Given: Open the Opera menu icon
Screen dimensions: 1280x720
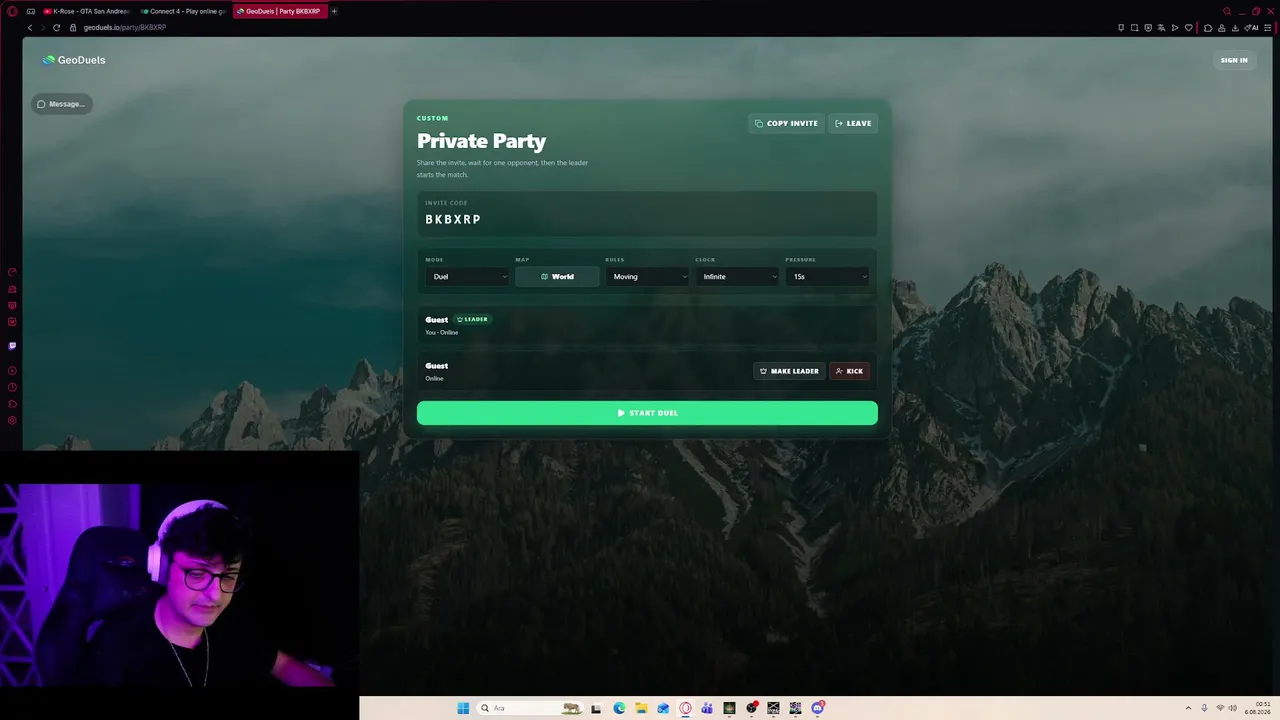Looking at the screenshot, I should click(x=12, y=11).
